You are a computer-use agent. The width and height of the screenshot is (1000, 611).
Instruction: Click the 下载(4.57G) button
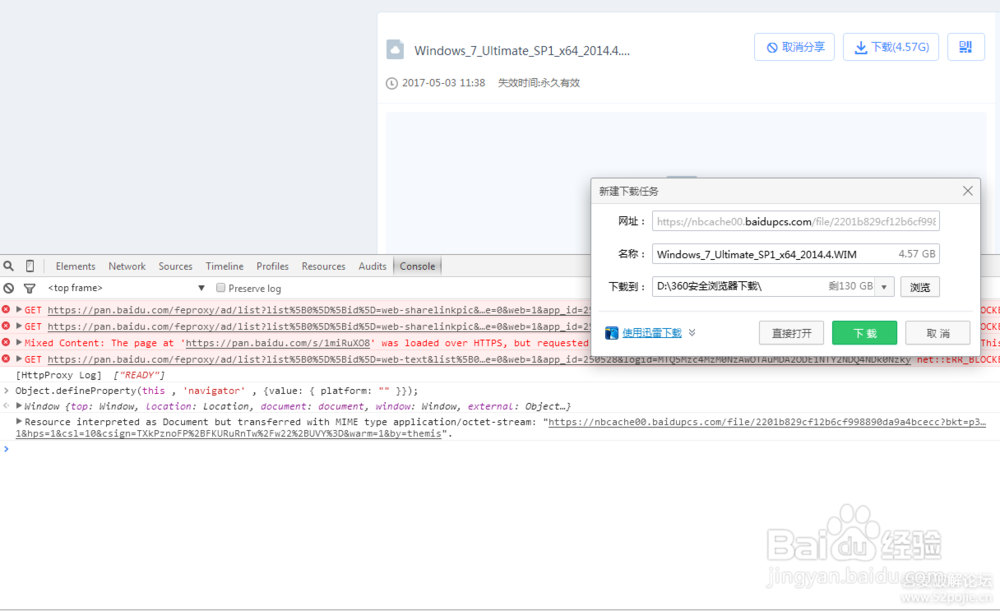pos(891,47)
